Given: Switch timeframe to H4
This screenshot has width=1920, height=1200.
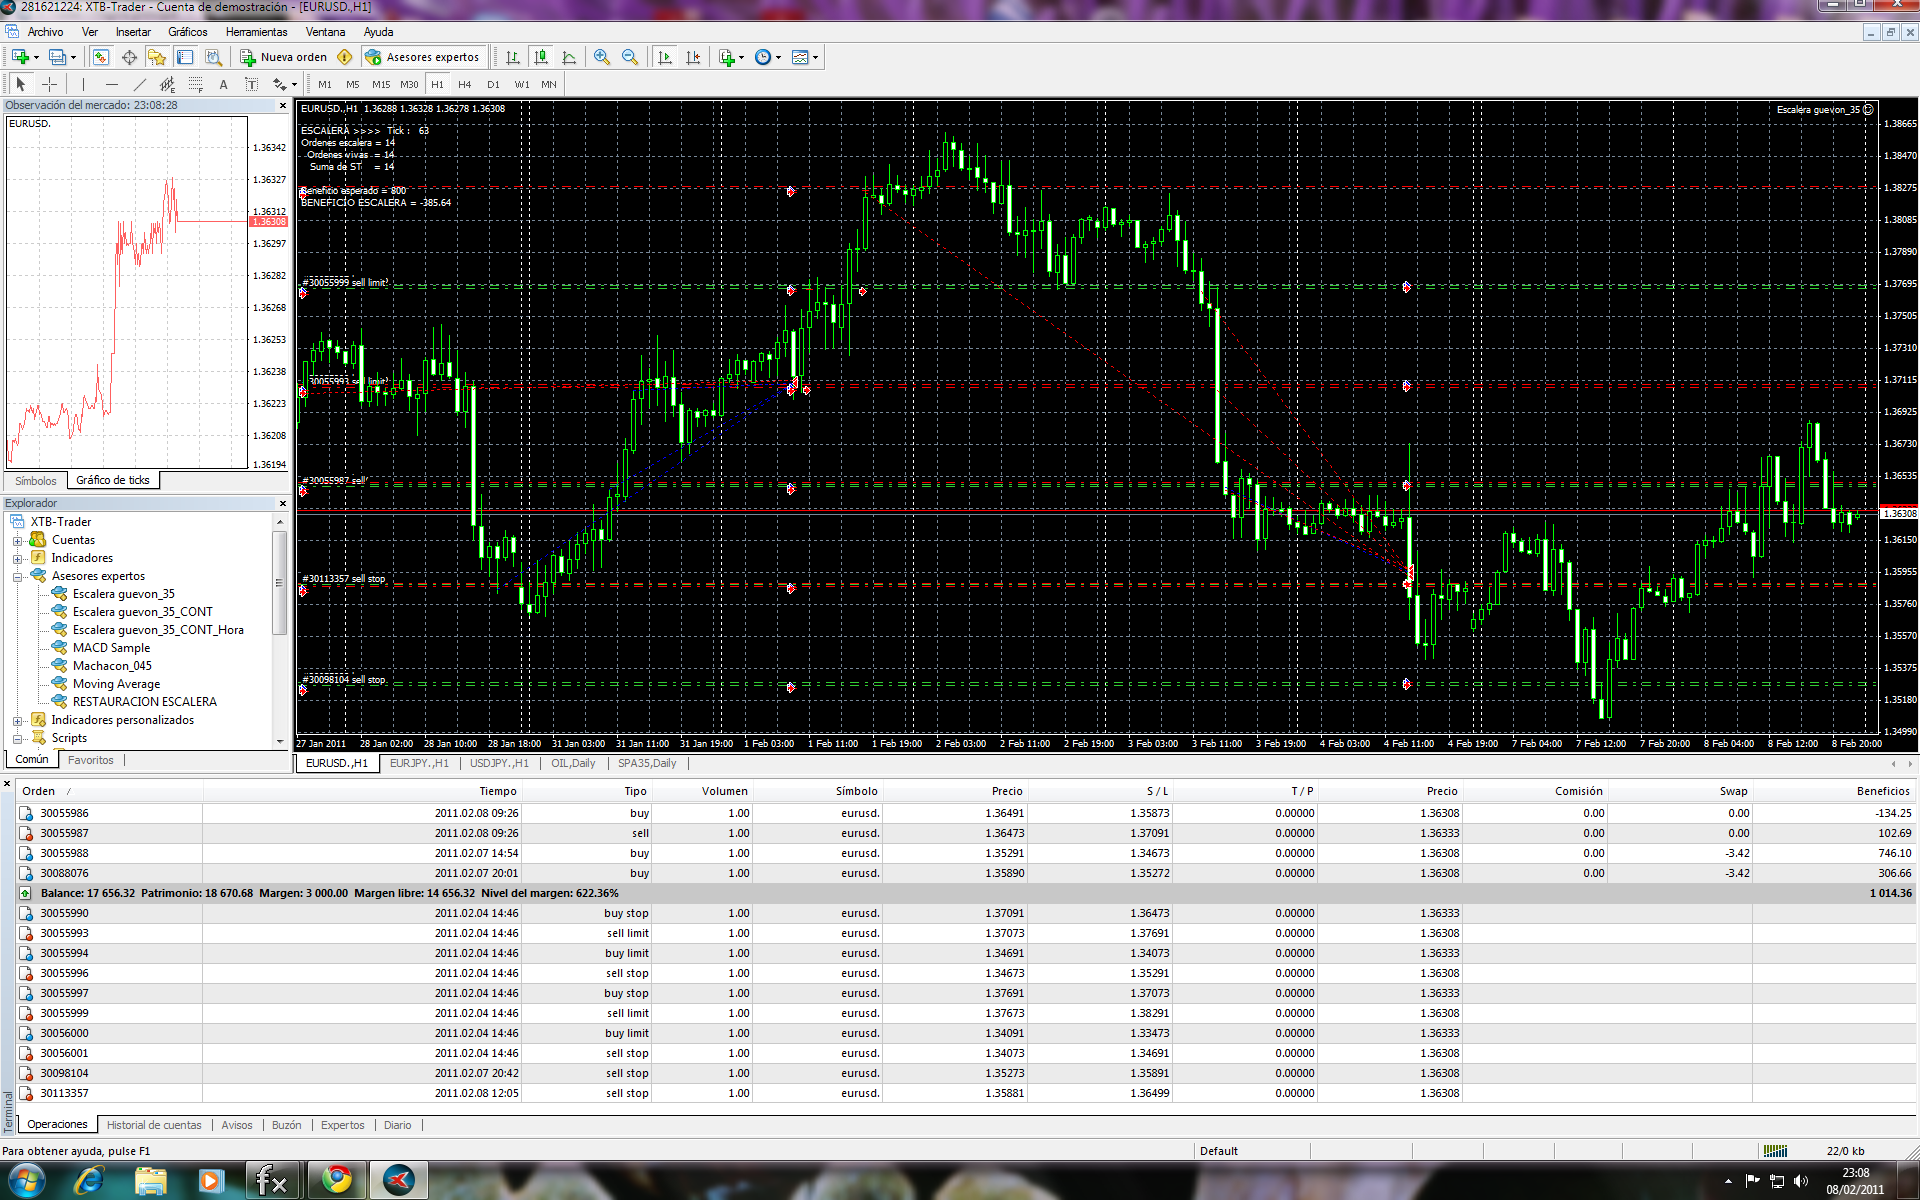Looking at the screenshot, I should [464, 84].
